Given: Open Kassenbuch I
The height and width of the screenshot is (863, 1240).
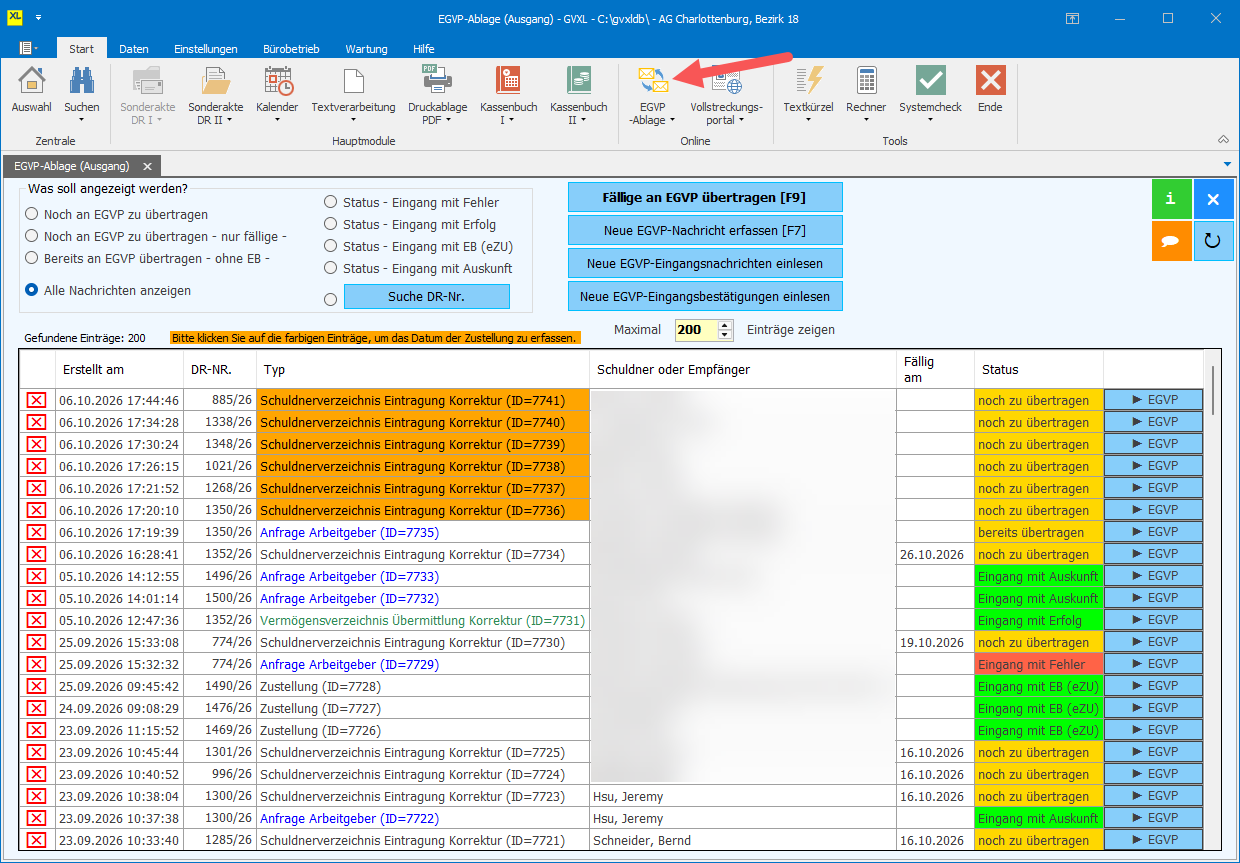Looking at the screenshot, I should point(509,81).
